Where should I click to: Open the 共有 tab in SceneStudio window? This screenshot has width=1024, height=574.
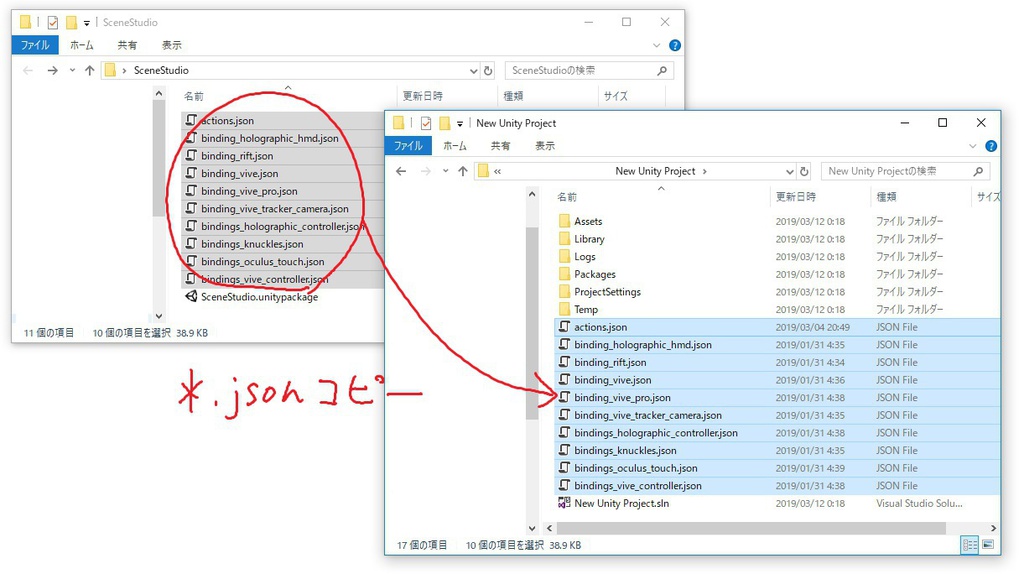(127, 45)
